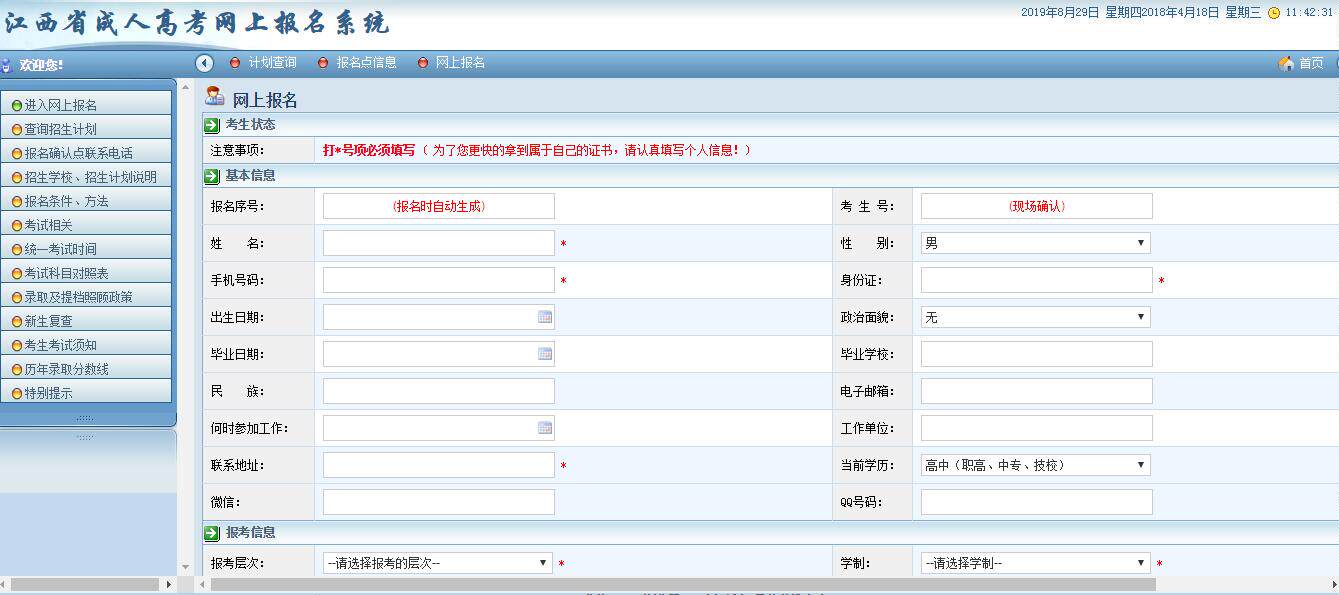
Task: Click the 欢迎您 sidebar header icon
Action: 7,65
